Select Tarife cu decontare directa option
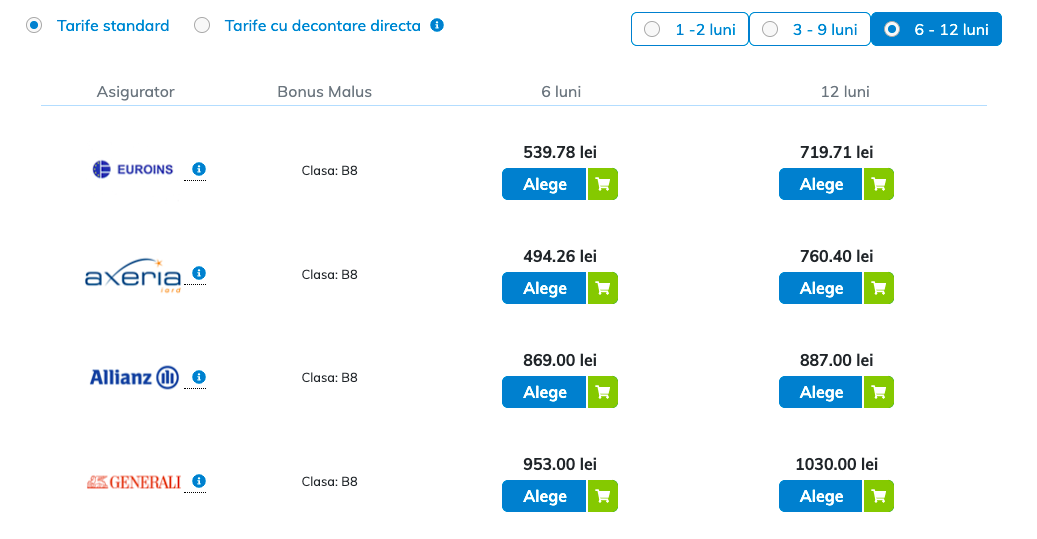This screenshot has width=1037, height=539. (202, 26)
